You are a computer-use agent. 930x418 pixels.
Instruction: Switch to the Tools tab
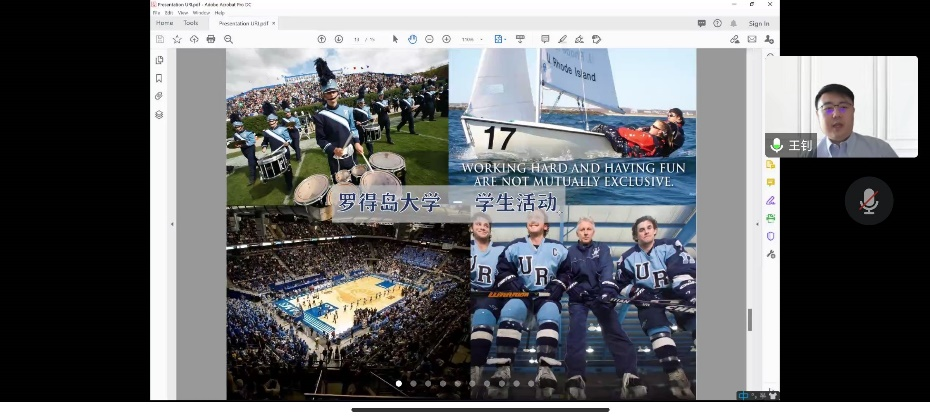pyautogui.click(x=190, y=23)
